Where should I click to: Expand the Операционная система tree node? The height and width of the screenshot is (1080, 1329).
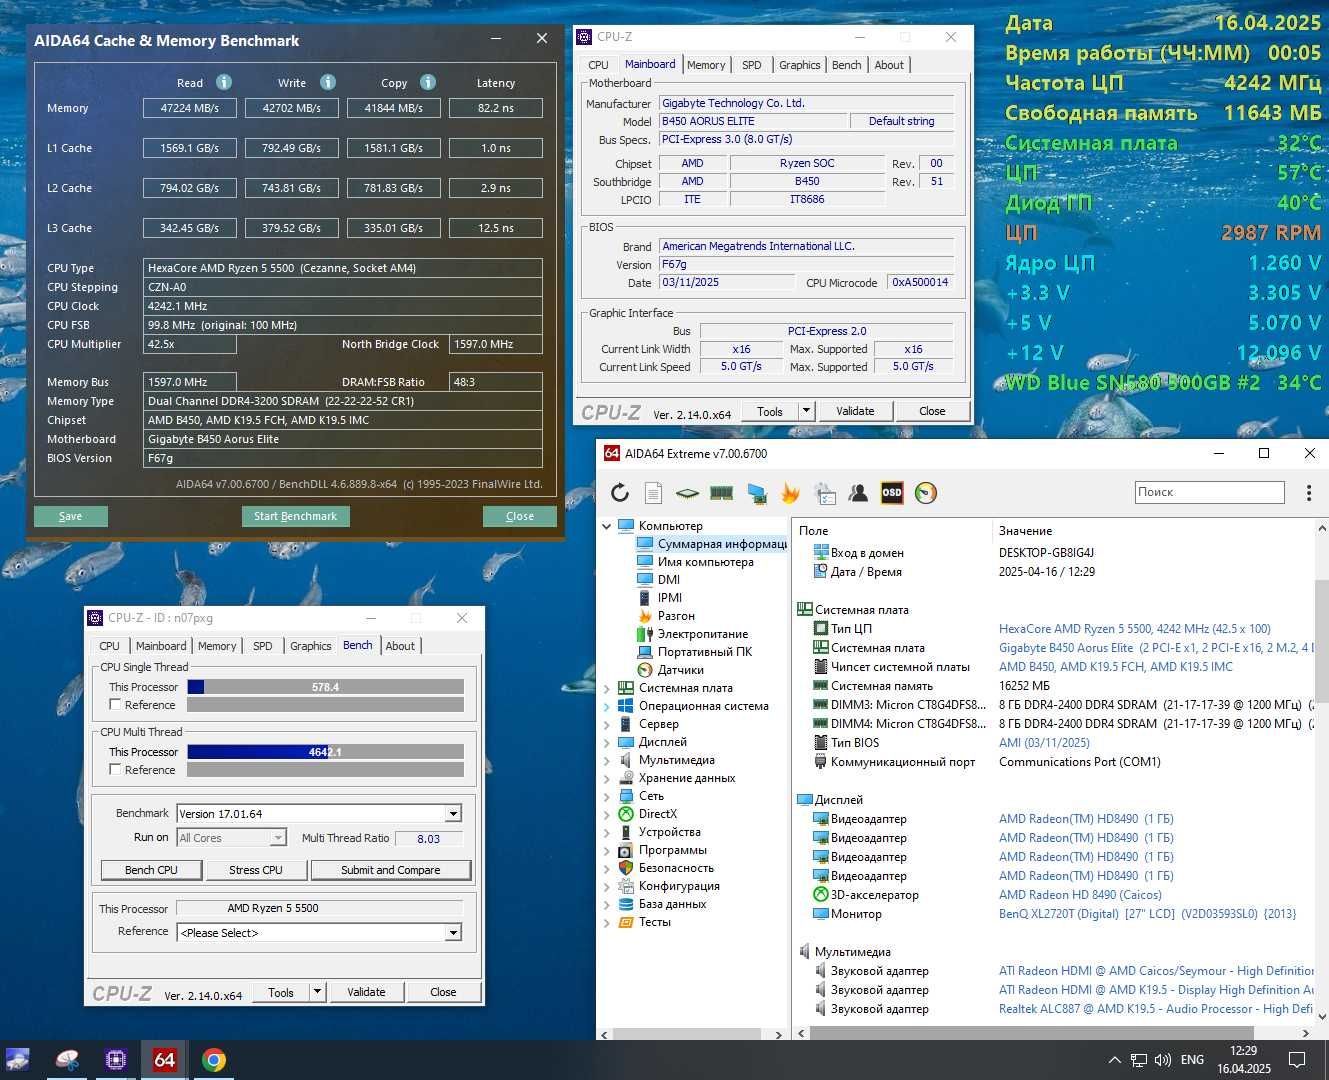pos(606,706)
